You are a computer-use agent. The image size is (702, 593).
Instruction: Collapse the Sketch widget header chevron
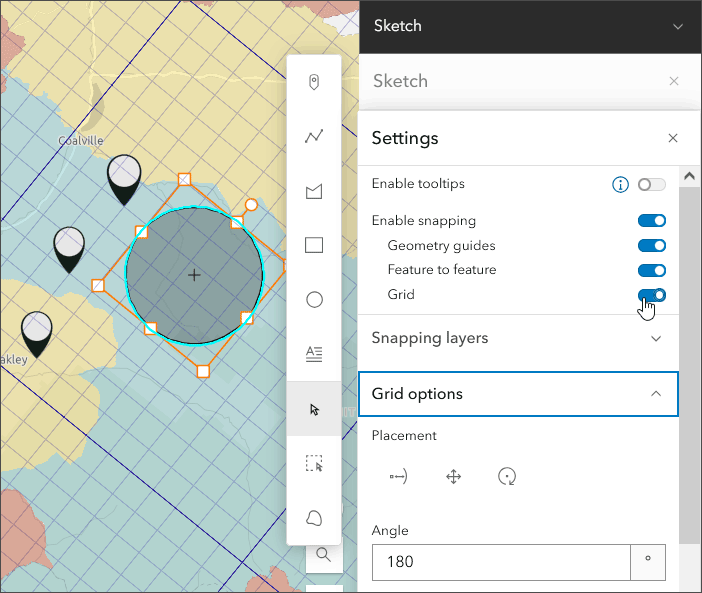tap(678, 26)
